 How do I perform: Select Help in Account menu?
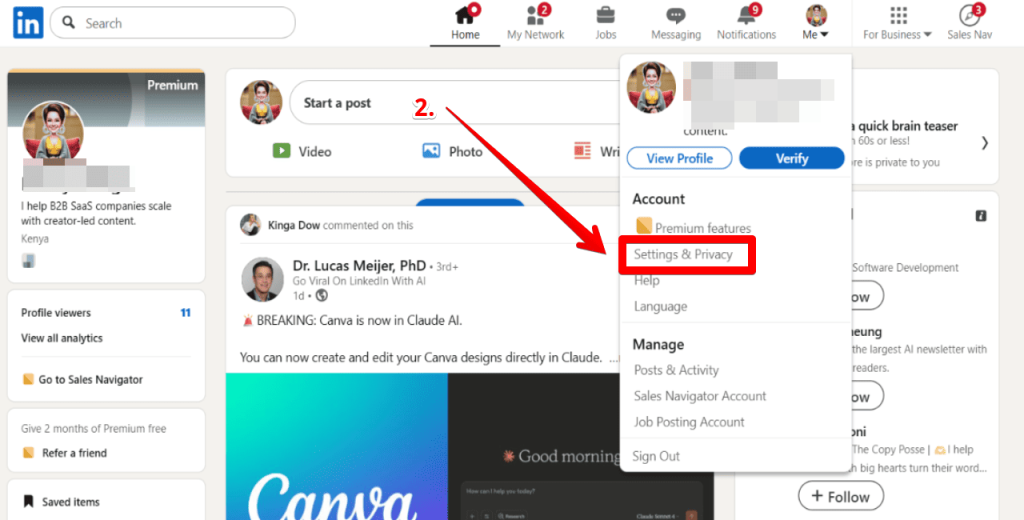coord(647,280)
